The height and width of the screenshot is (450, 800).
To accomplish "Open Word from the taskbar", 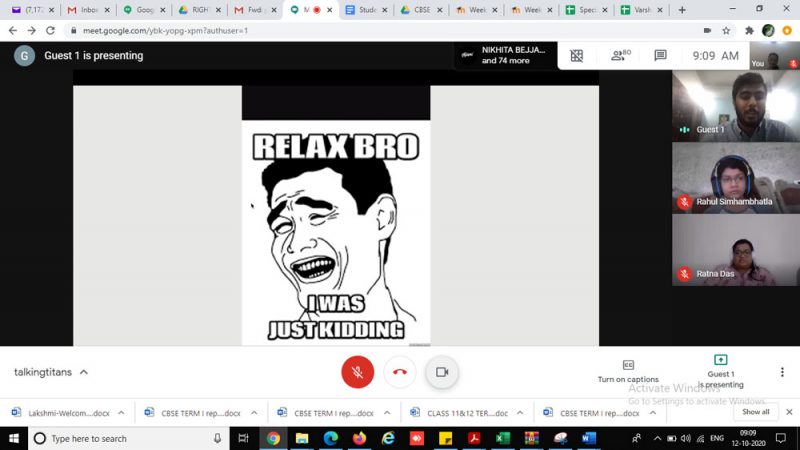I will pyautogui.click(x=589, y=438).
